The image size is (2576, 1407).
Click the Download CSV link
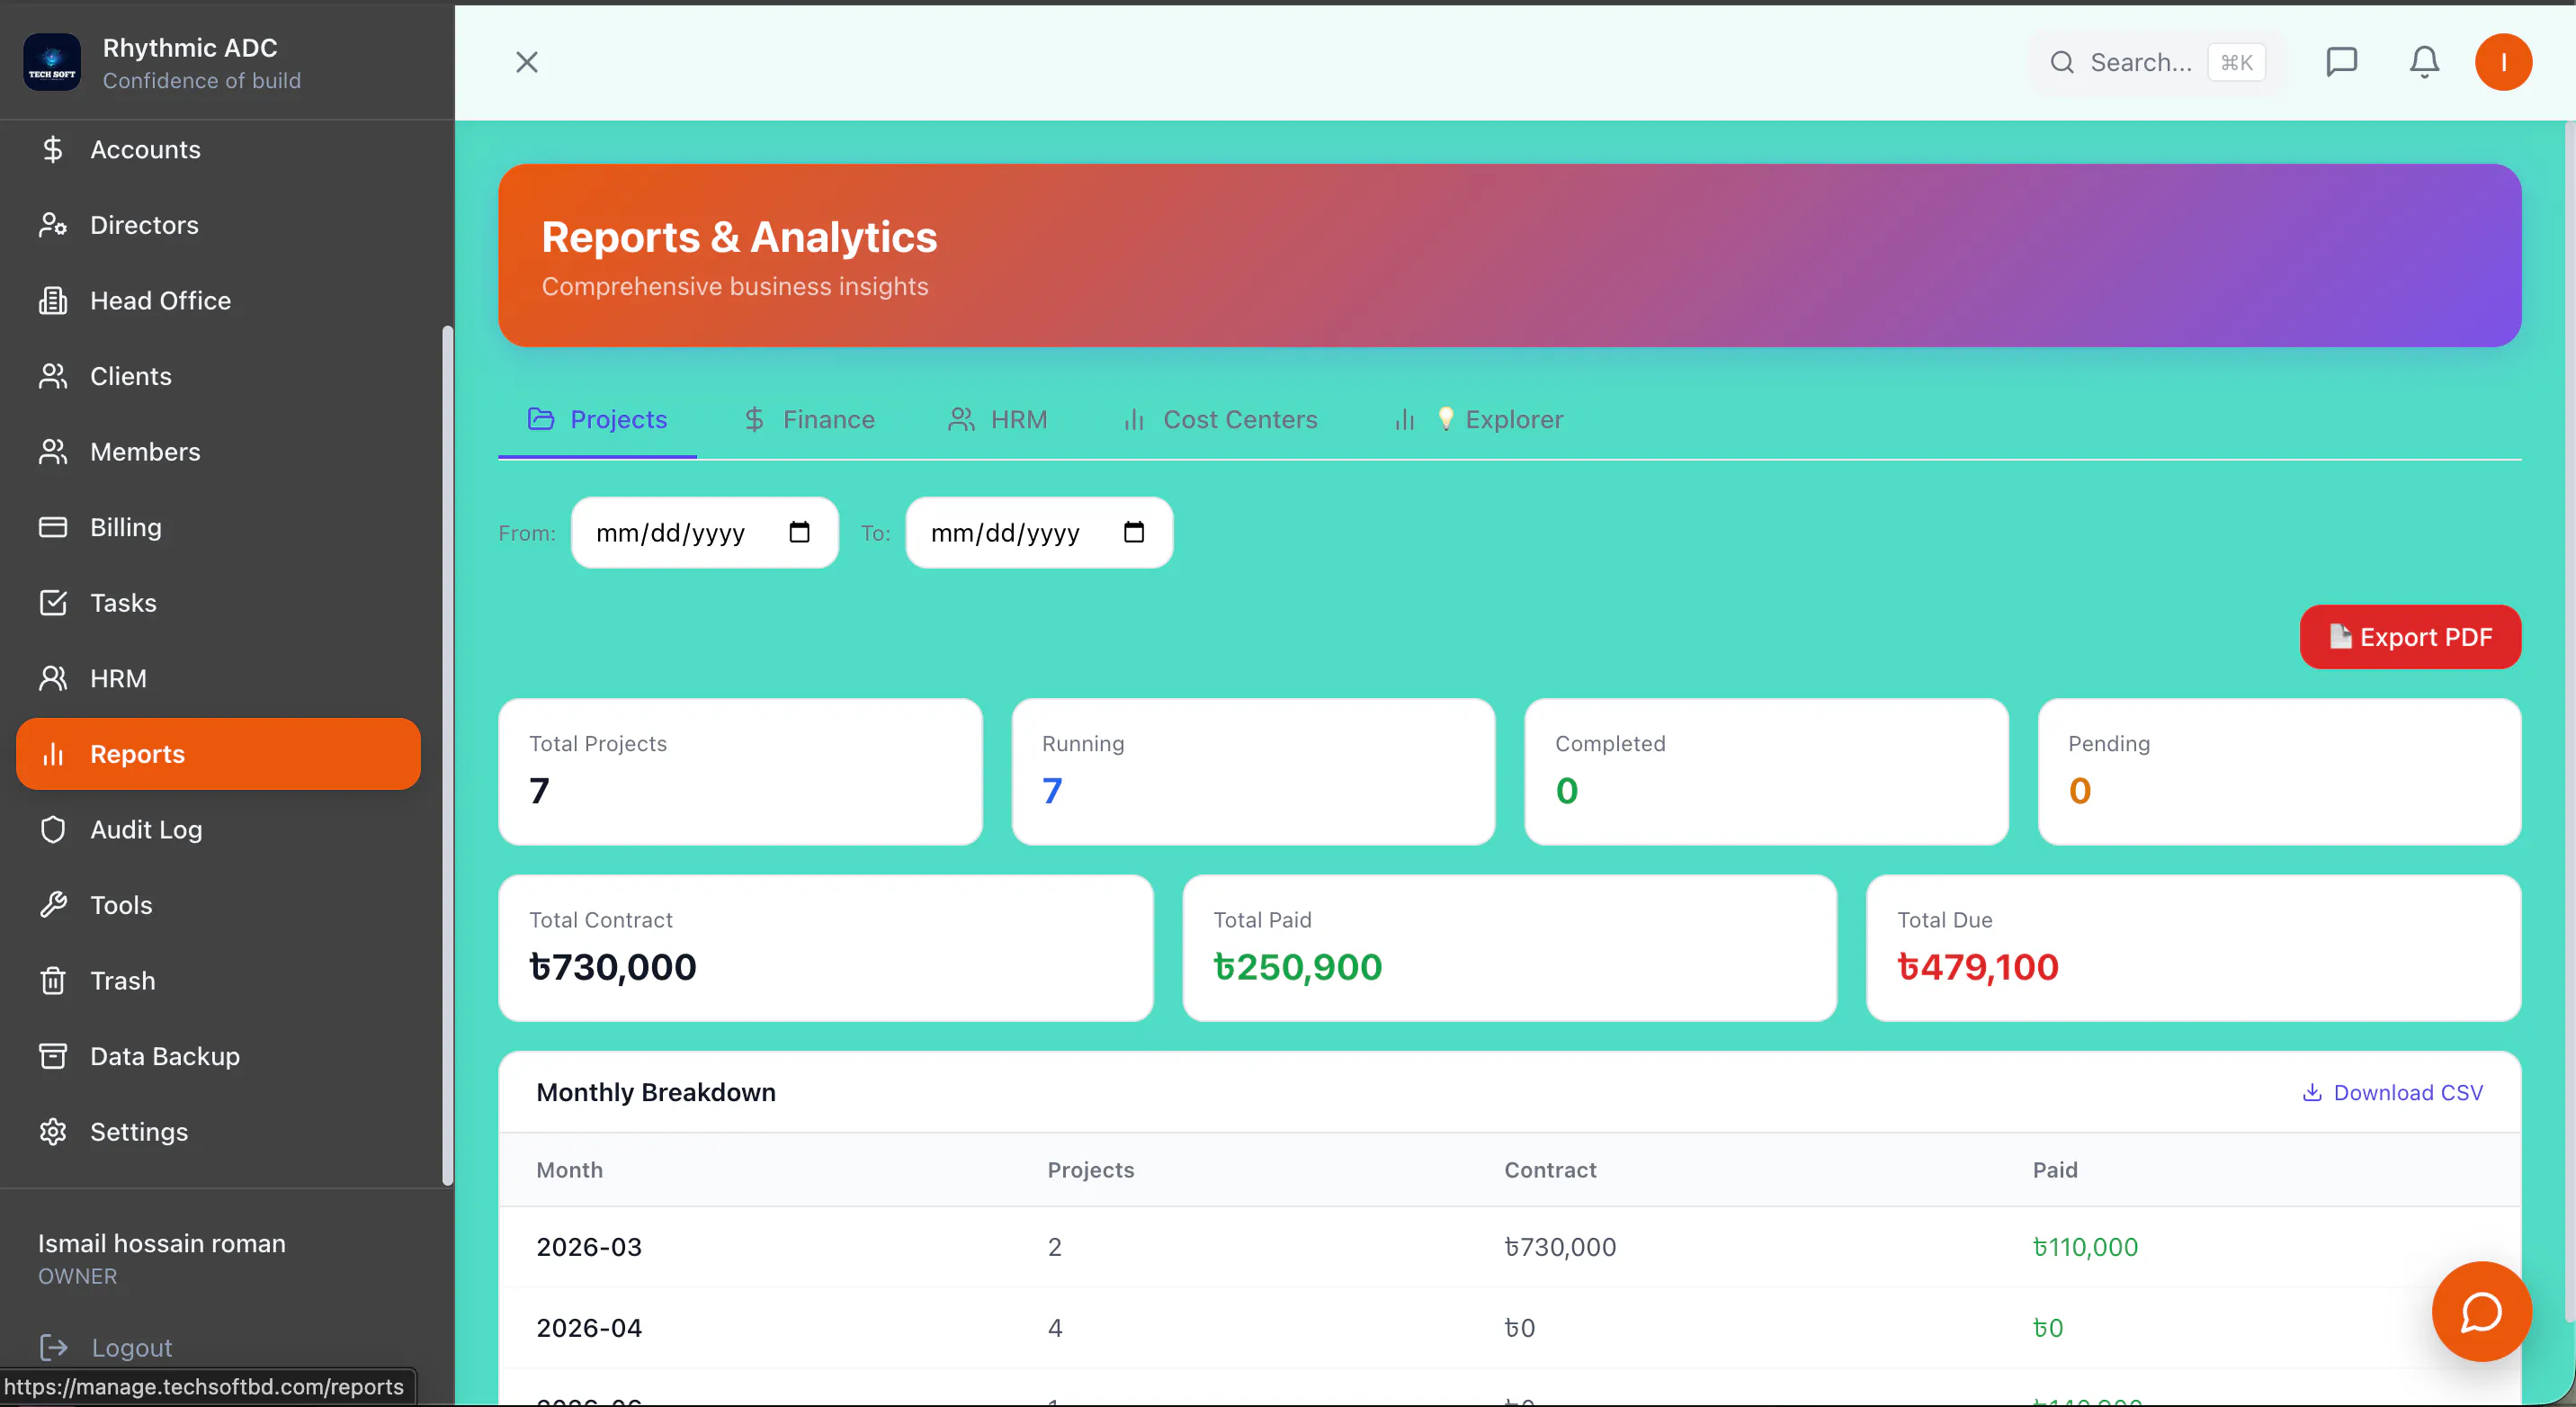pos(2392,1092)
